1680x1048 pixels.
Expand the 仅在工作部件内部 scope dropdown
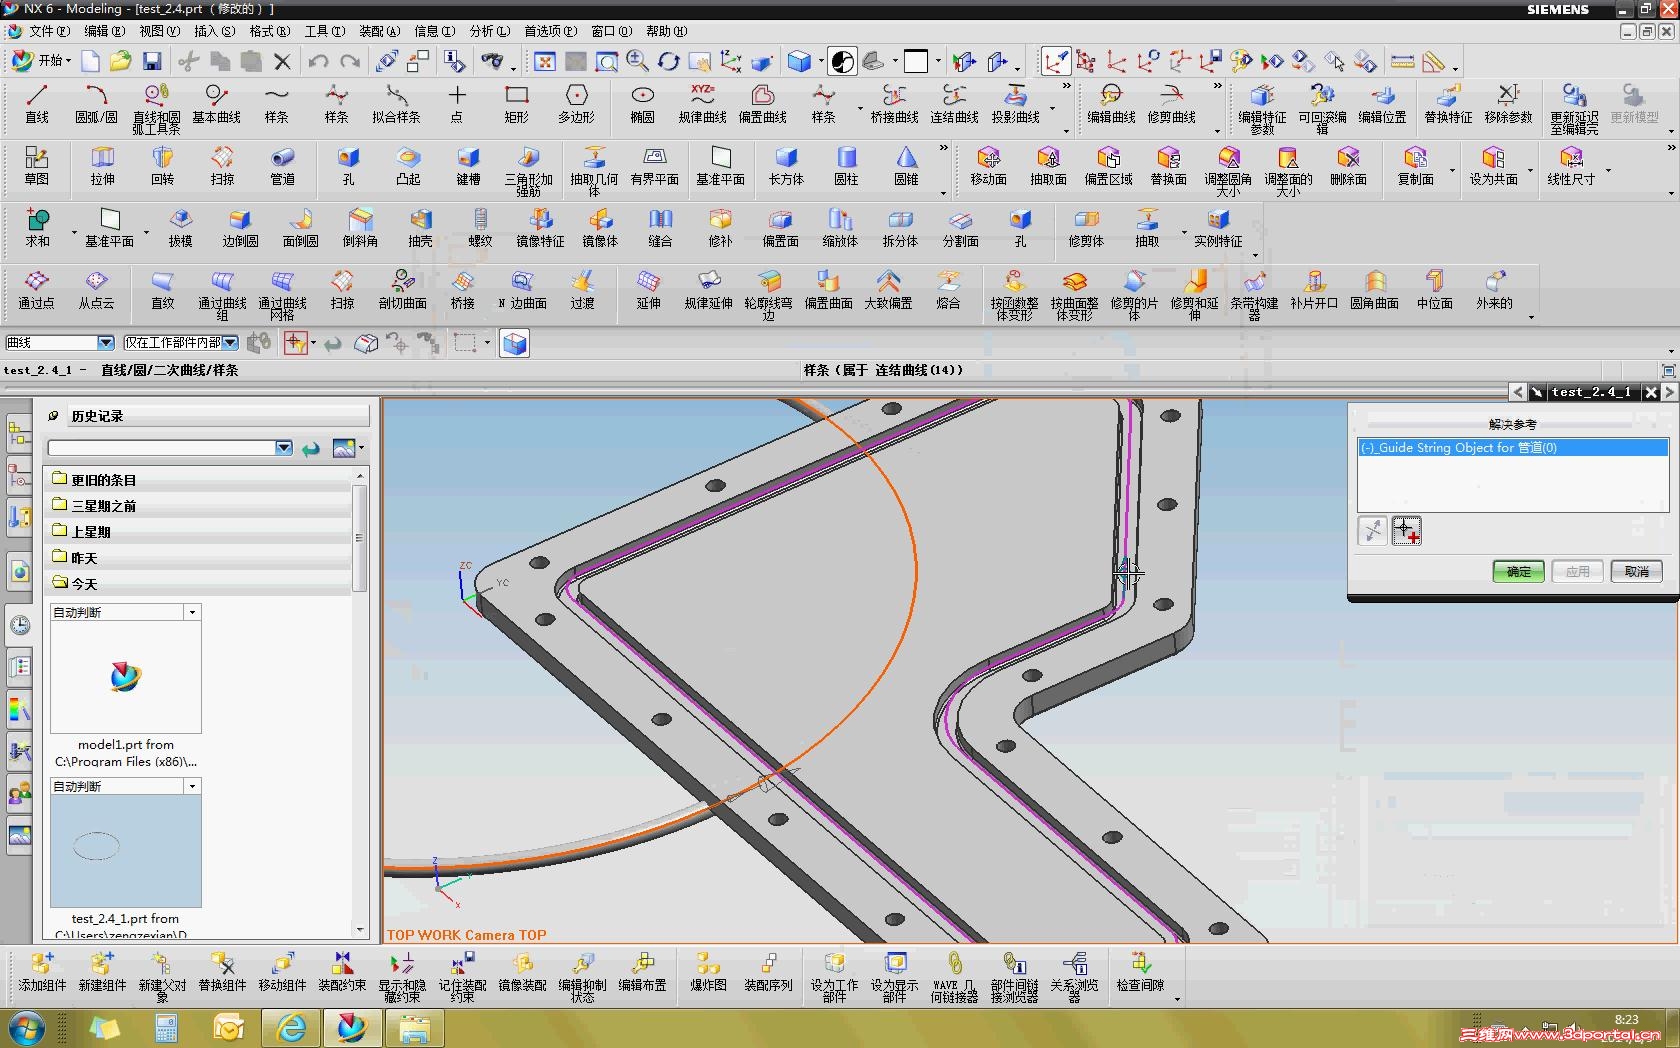[x=230, y=343]
